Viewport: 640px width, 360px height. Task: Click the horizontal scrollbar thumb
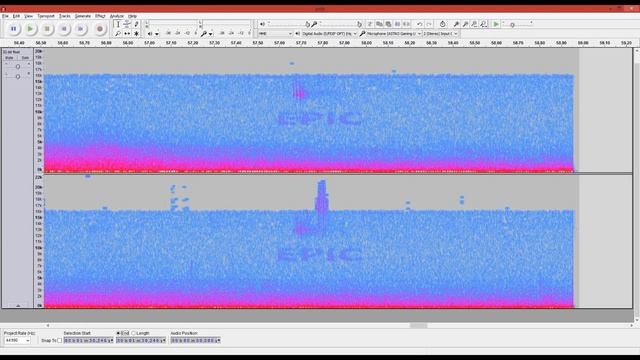pos(418,326)
